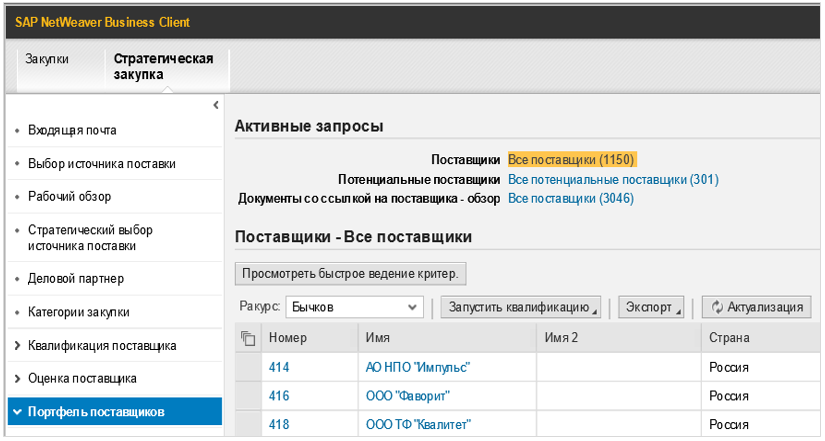The height and width of the screenshot is (441, 825).
Task: Select the row for supplier 414
Action: click(x=248, y=367)
